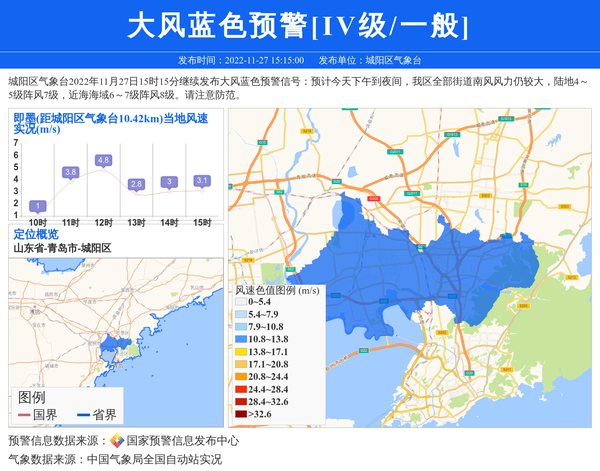Select the 4.8 wind speed marker at 12时
Image resolution: width=600 pixels, height=471 pixels.
[103, 160]
